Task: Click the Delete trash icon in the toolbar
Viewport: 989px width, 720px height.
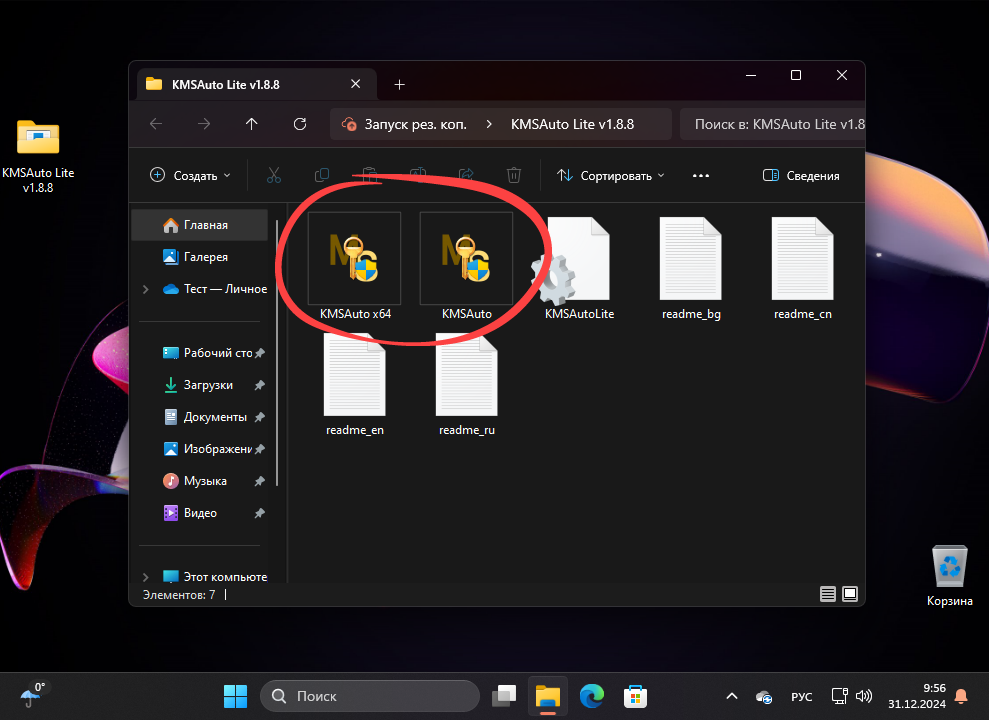Action: (x=513, y=175)
